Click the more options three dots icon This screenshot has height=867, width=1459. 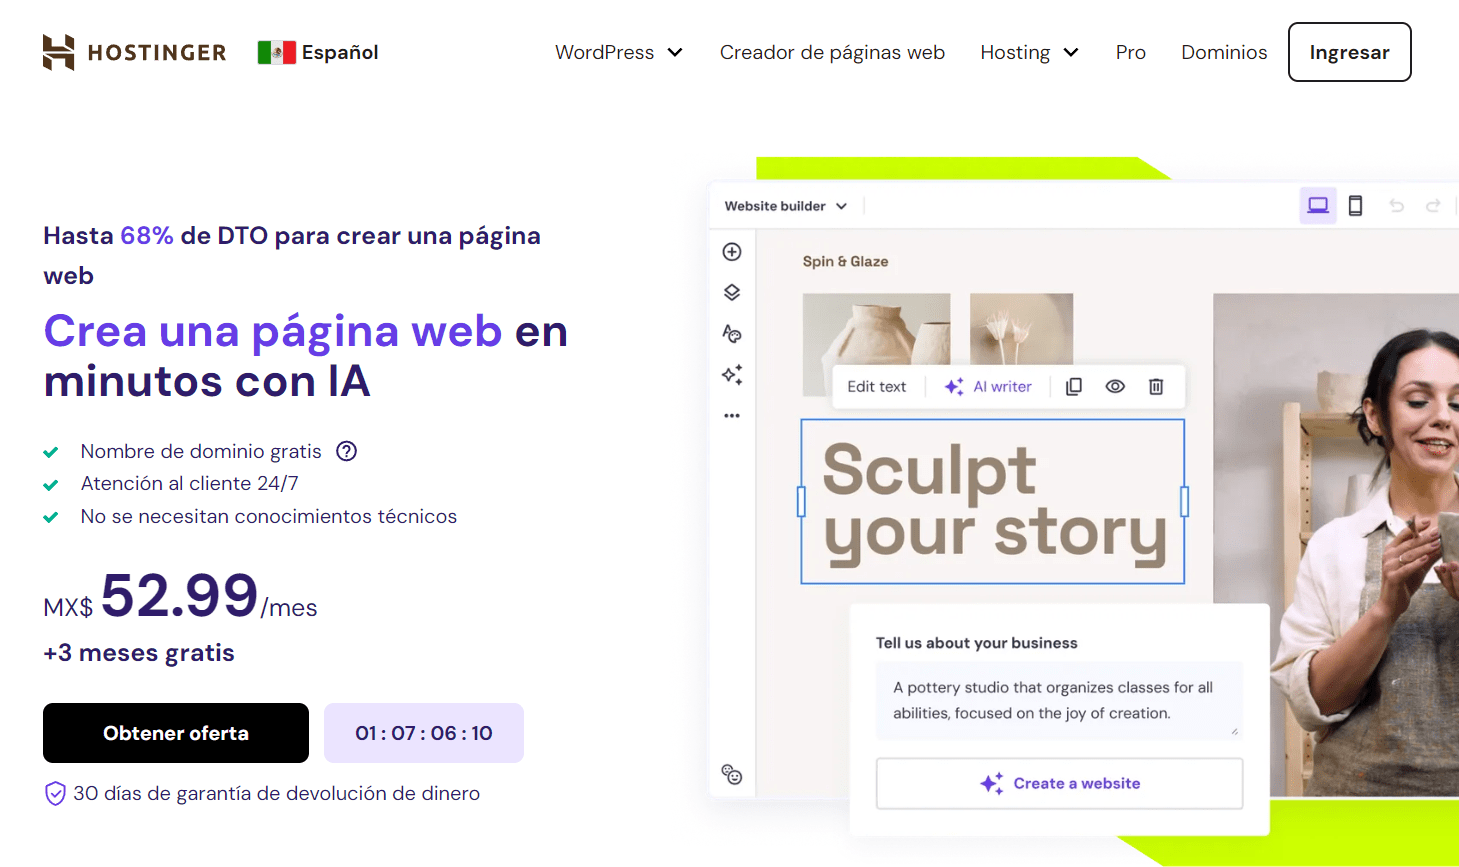click(x=732, y=416)
